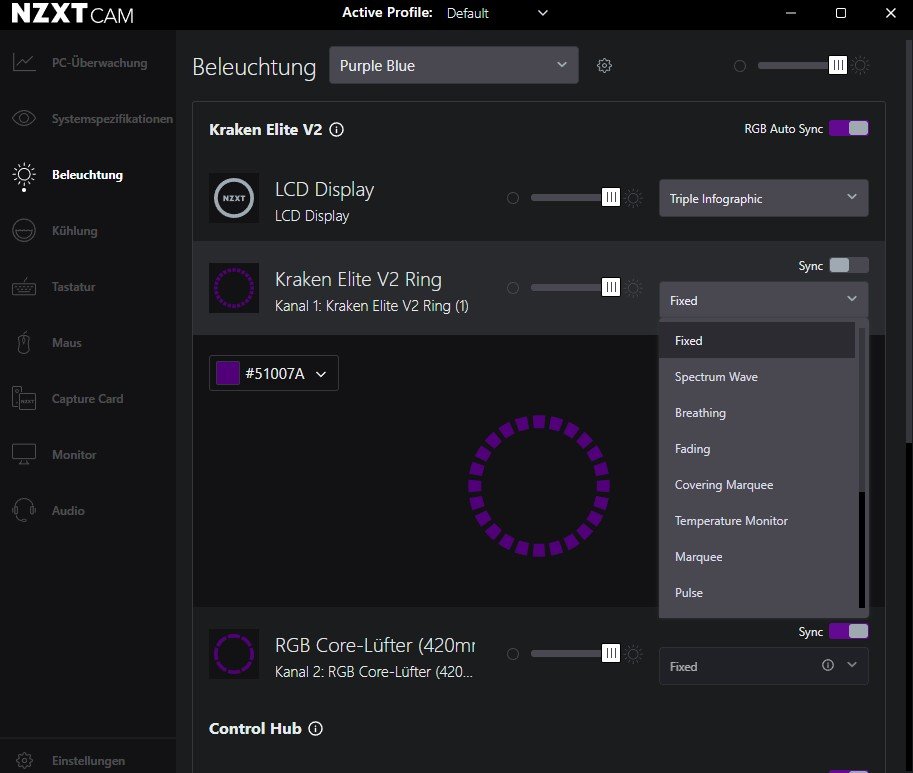The image size is (913, 773).
Task: Click Kraken Ring brightness maximum sun icon
Action: pyautogui.click(x=634, y=288)
